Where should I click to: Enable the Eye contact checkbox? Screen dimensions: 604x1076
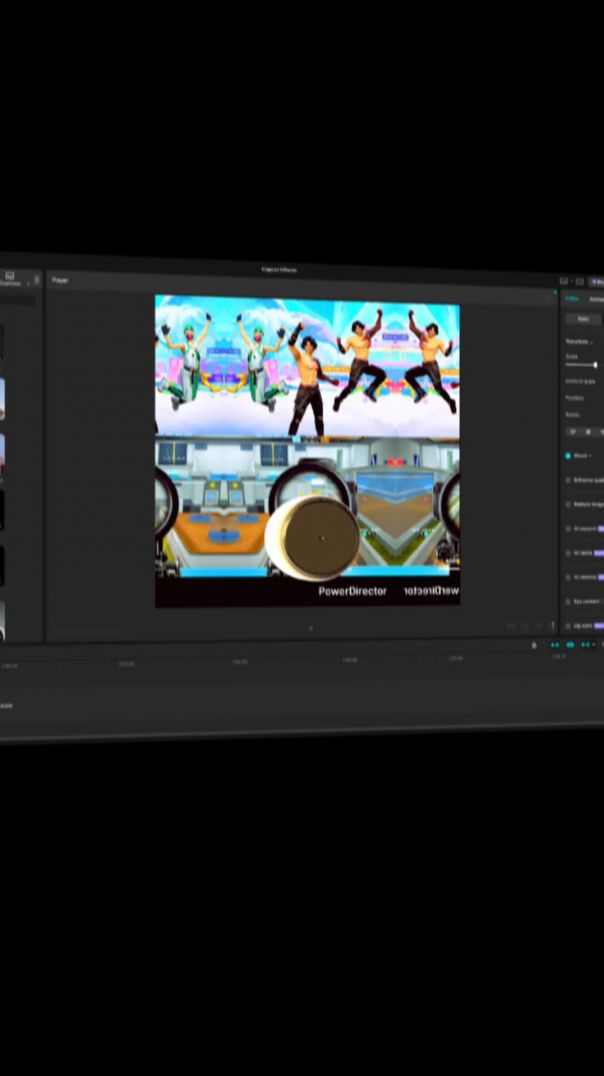click(568, 602)
